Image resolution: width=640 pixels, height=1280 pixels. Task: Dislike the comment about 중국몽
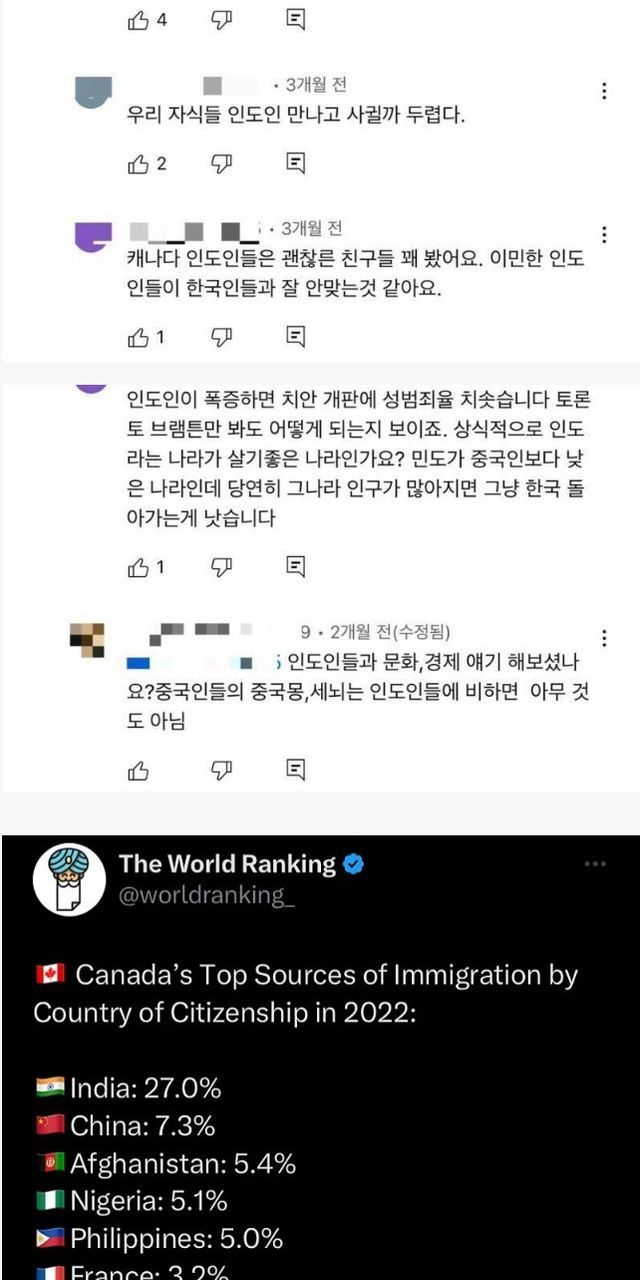pyautogui.click(x=221, y=770)
